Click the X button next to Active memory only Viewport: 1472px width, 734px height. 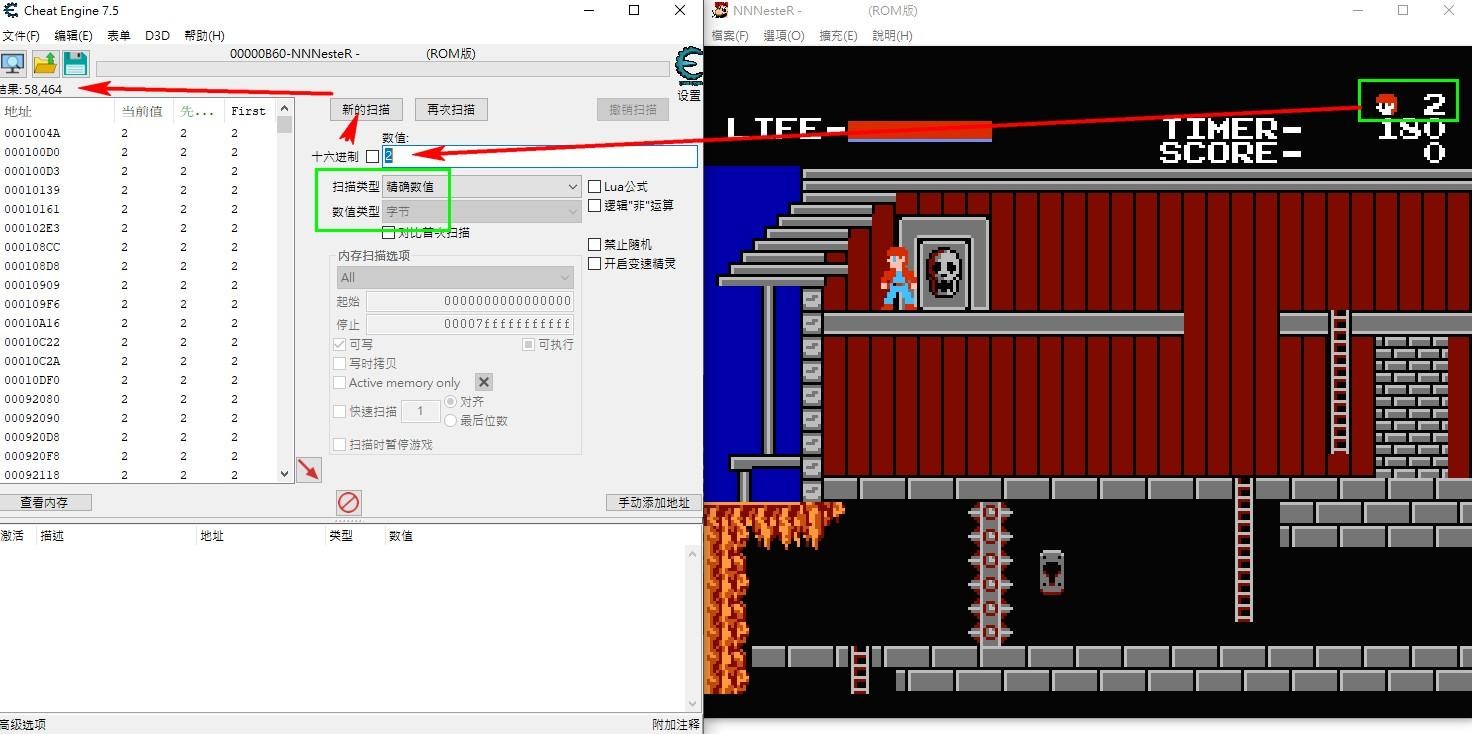coord(484,382)
